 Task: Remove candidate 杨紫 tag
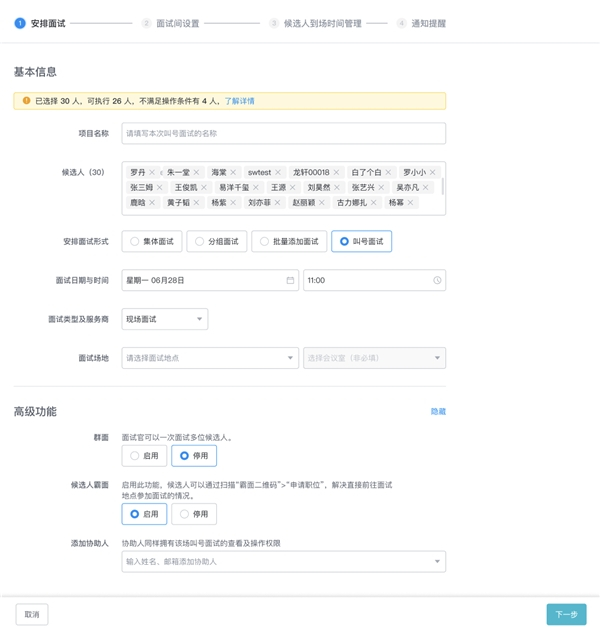(x=233, y=203)
